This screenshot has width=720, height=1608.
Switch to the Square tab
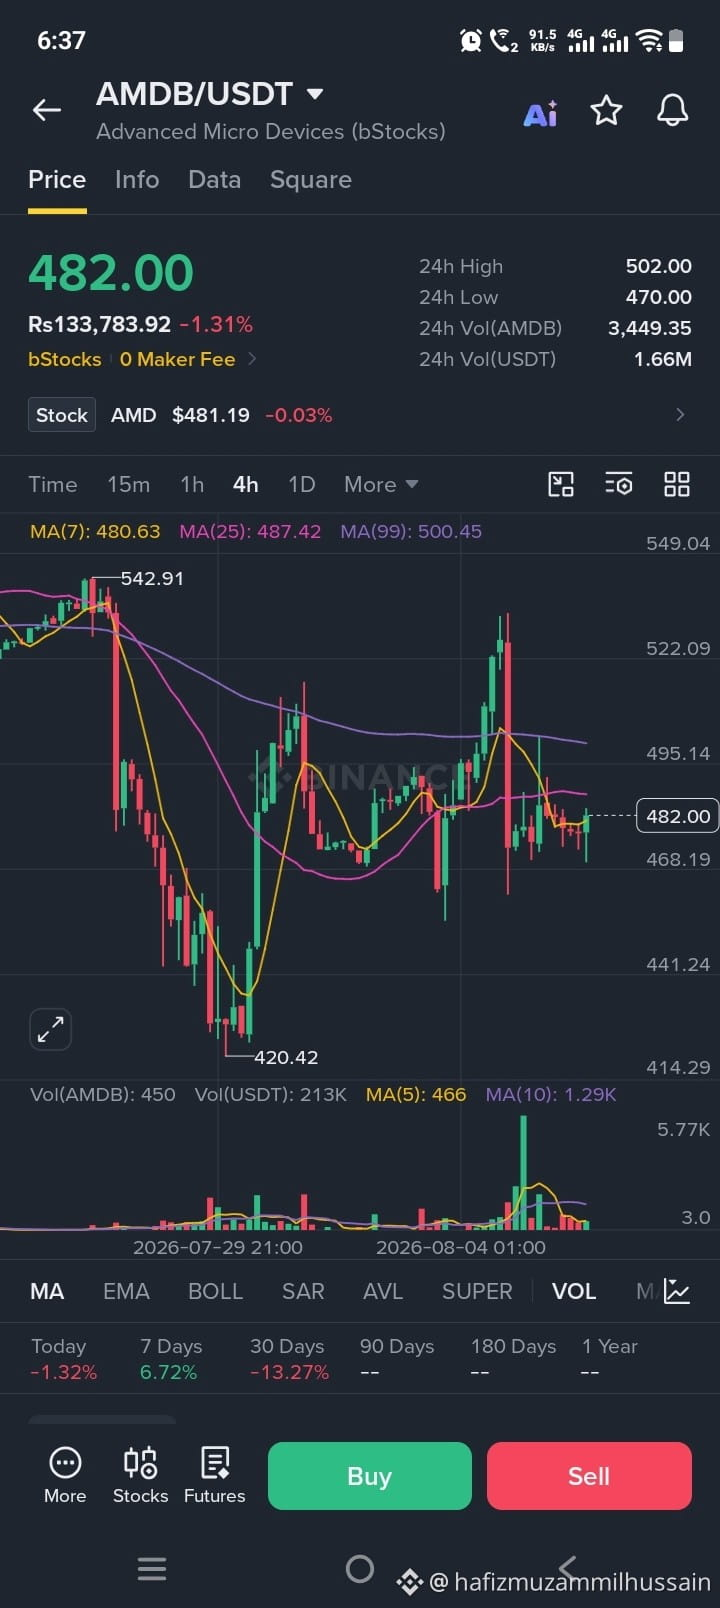pos(311,180)
